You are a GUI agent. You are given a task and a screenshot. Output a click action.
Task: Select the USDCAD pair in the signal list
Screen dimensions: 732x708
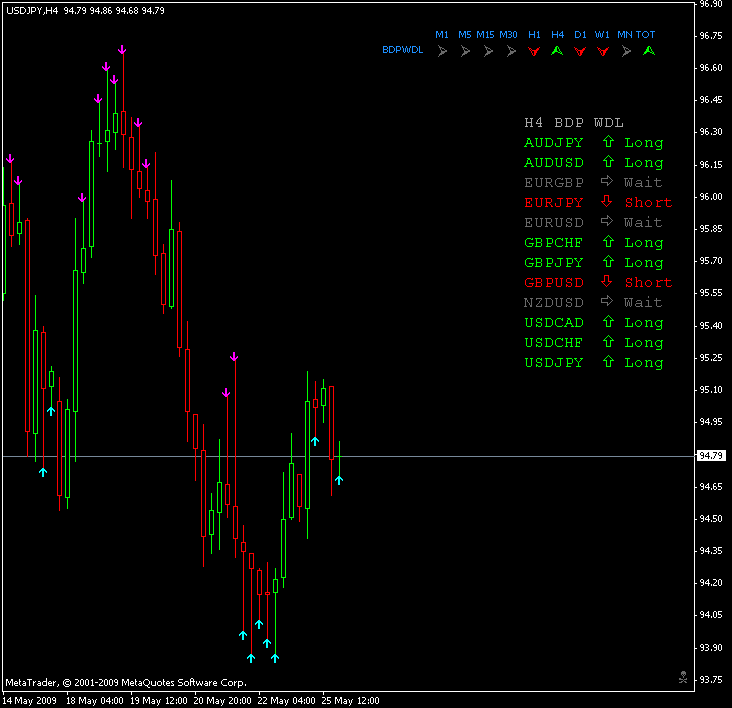coord(553,323)
